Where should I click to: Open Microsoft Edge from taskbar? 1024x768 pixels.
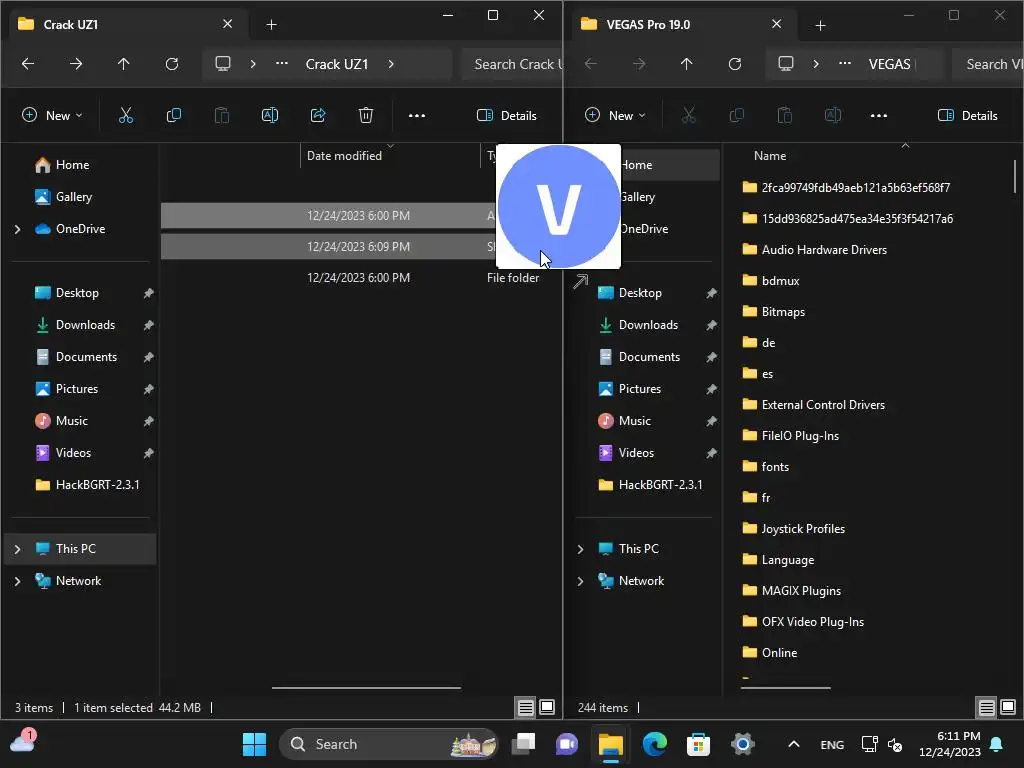tap(654, 744)
